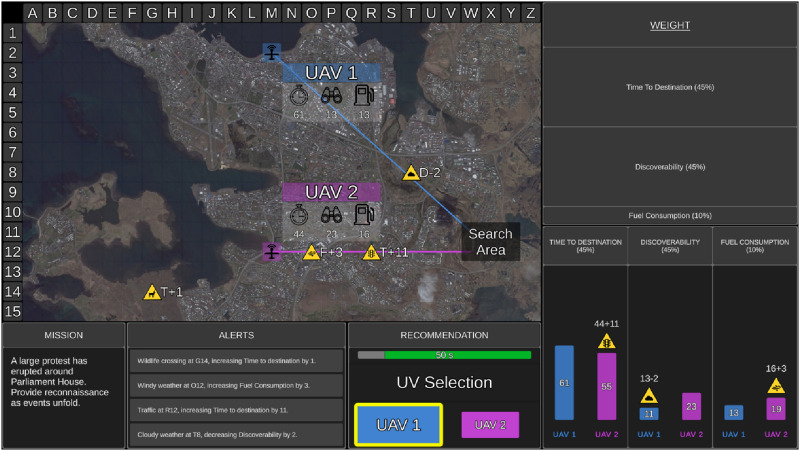Click the traffic warning T+11 map icon
Viewport: 800px width, 451px height.
coord(371,252)
